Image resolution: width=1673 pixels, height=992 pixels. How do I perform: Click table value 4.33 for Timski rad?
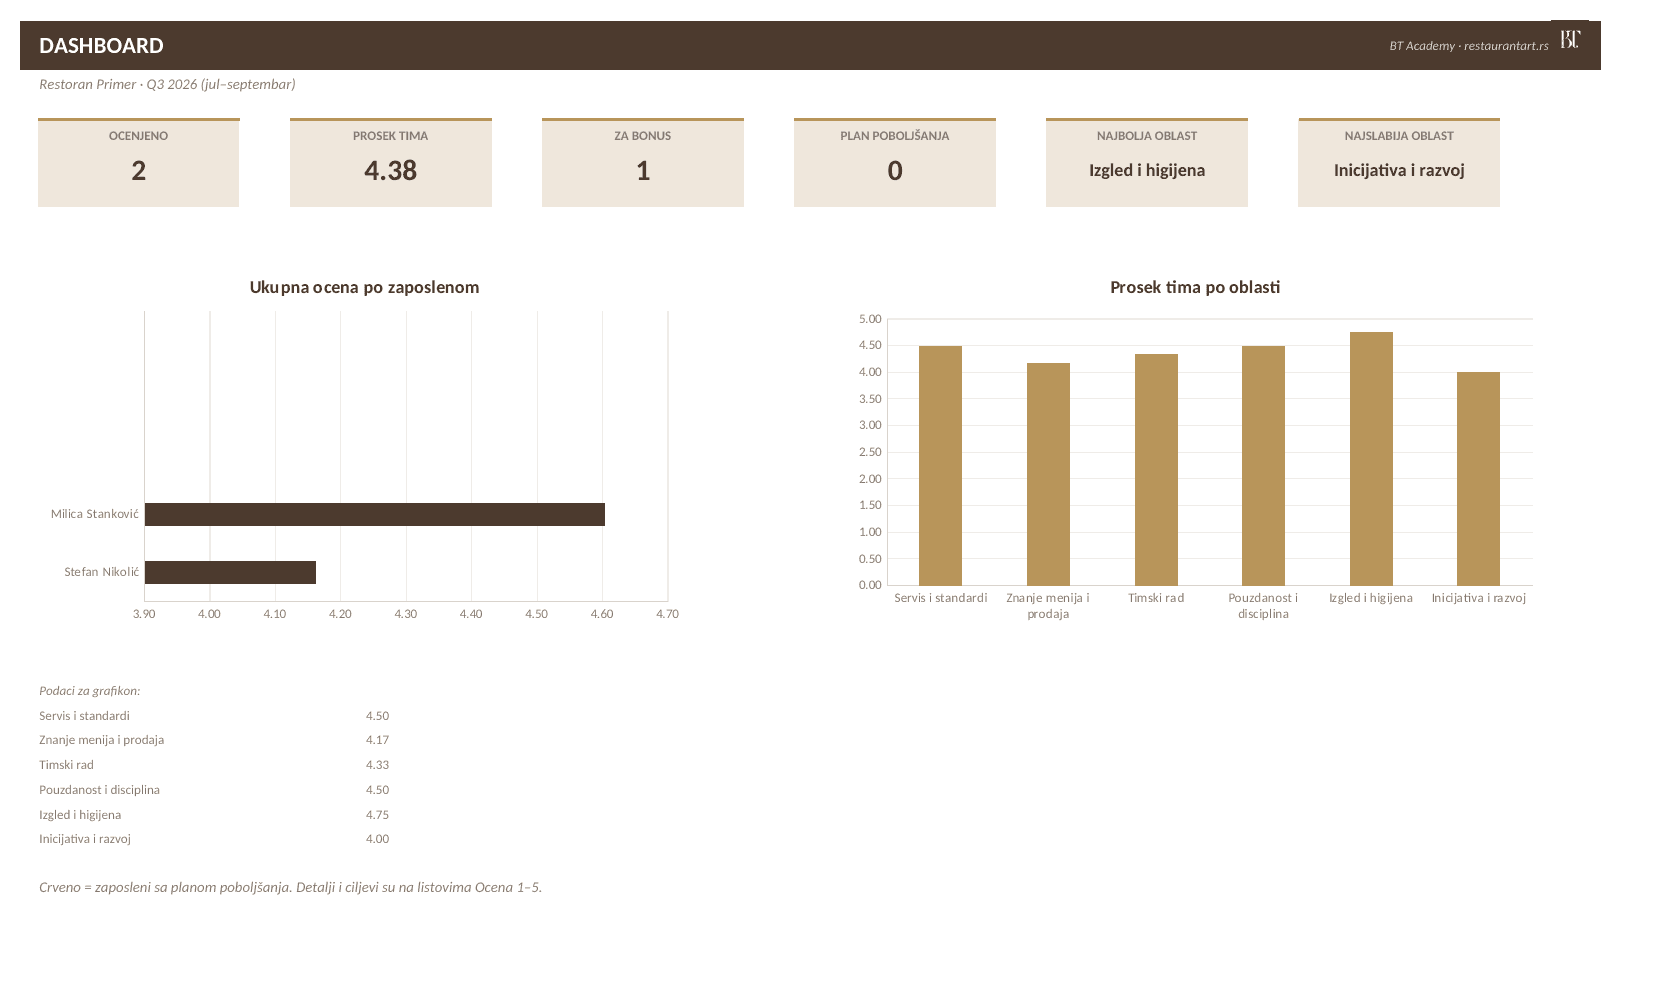(x=377, y=765)
